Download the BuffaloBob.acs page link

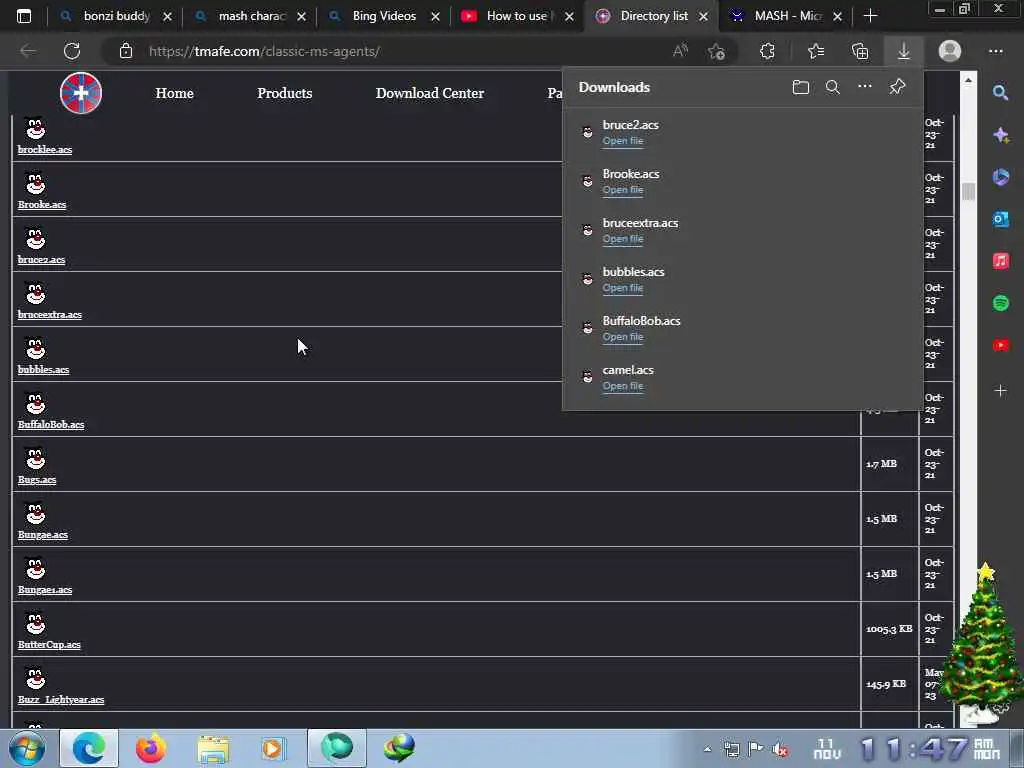coord(51,424)
